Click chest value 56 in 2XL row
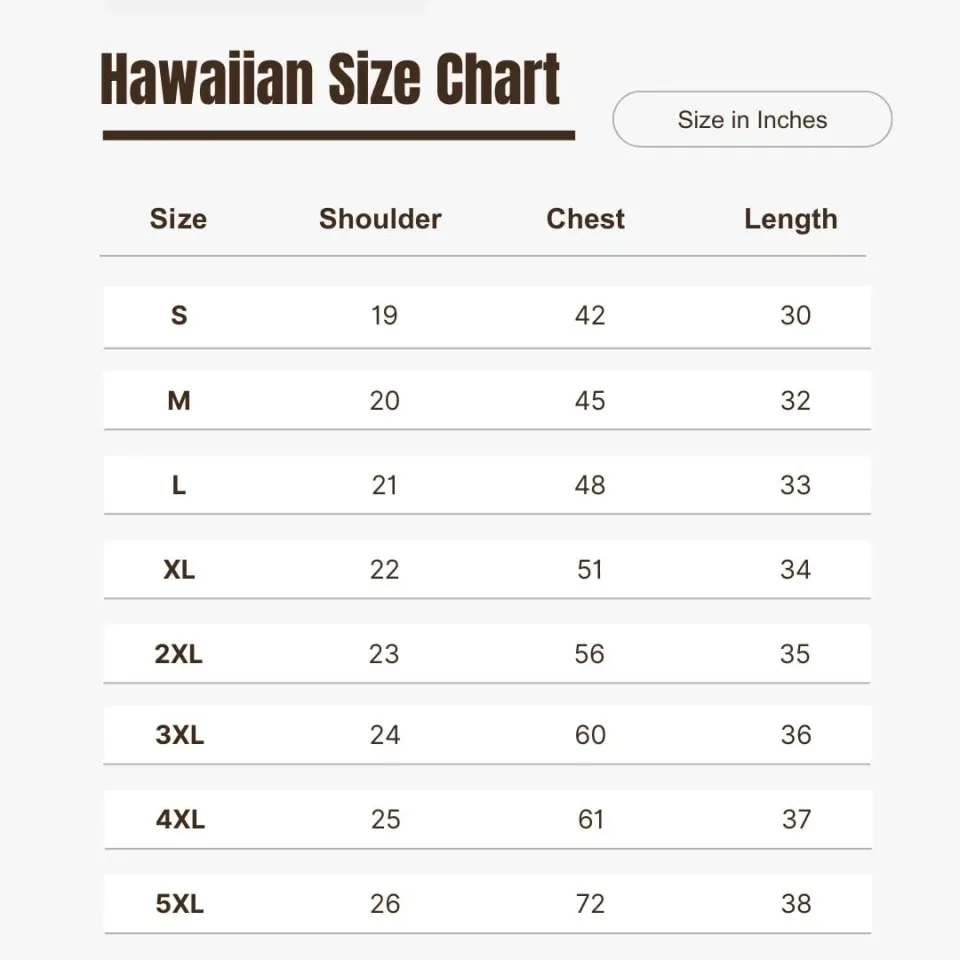This screenshot has height=960, width=960. coord(590,654)
